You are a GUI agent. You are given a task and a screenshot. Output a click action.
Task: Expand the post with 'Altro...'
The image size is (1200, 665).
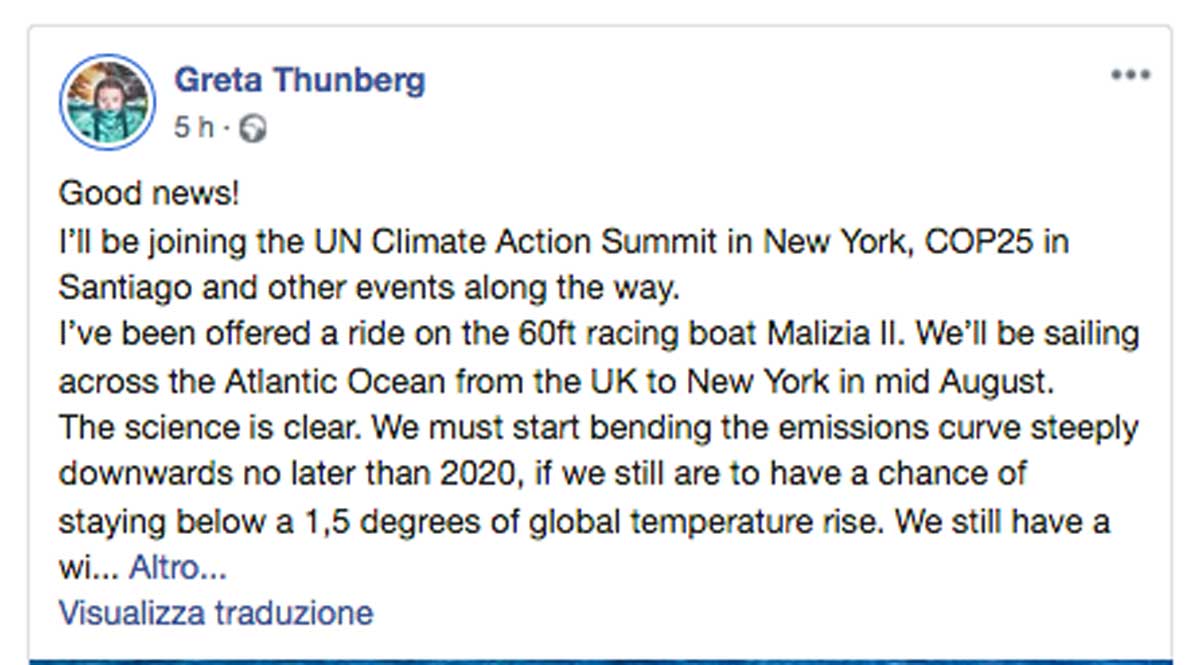pos(177,568)
